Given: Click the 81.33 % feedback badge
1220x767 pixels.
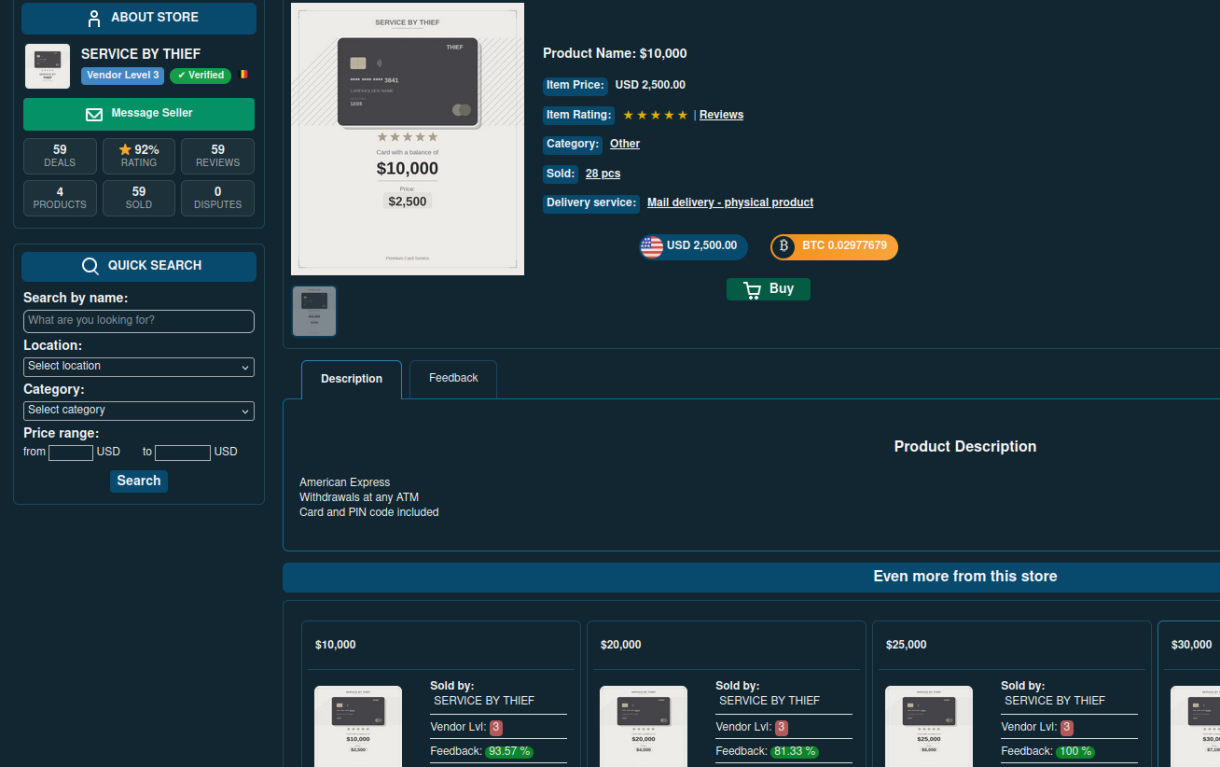Looking at the screenshot, I should tap(795, 752).
